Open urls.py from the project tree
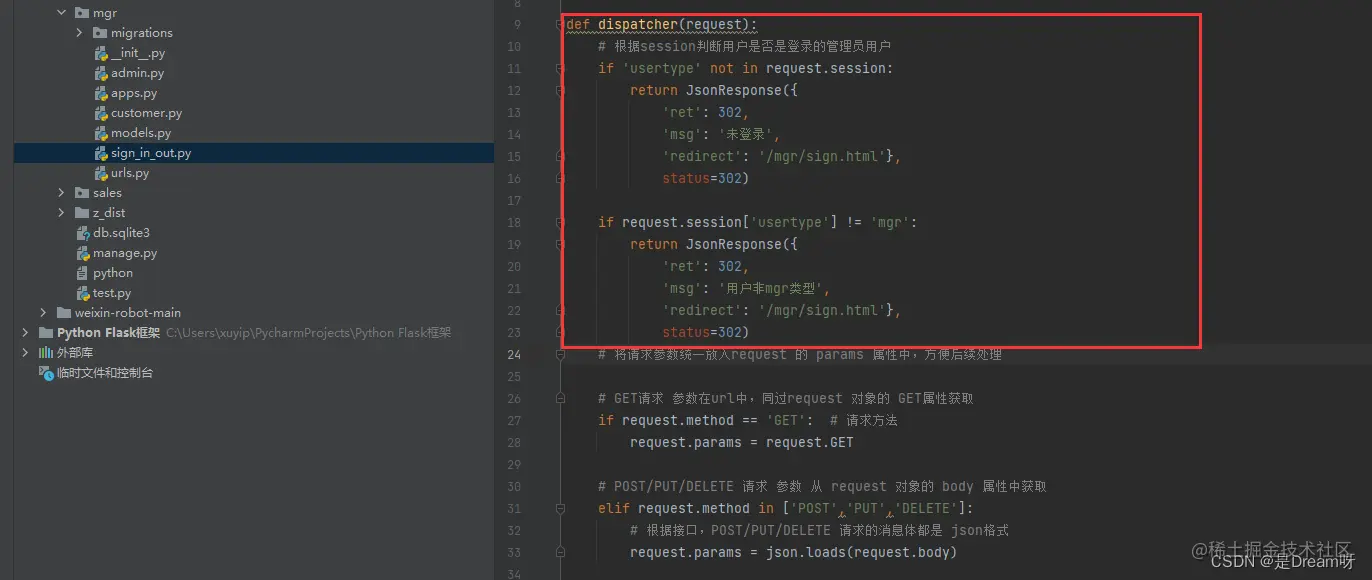1372x580 pixels. [x=130, y=173]
